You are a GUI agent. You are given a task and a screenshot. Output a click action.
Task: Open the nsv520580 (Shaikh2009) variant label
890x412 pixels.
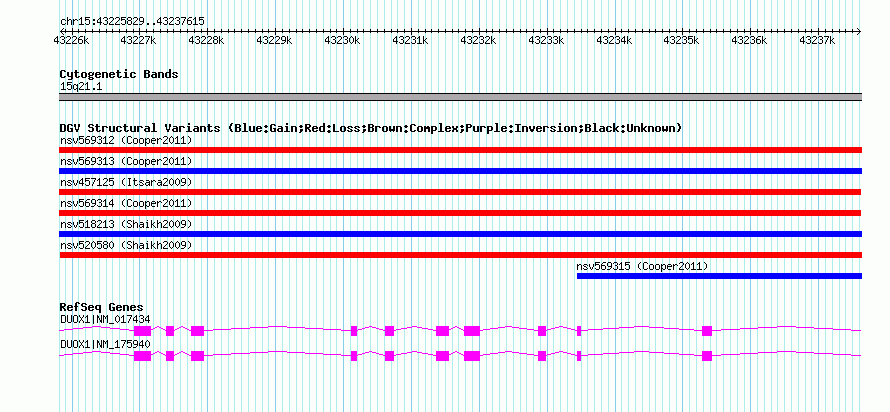[126, 245]
